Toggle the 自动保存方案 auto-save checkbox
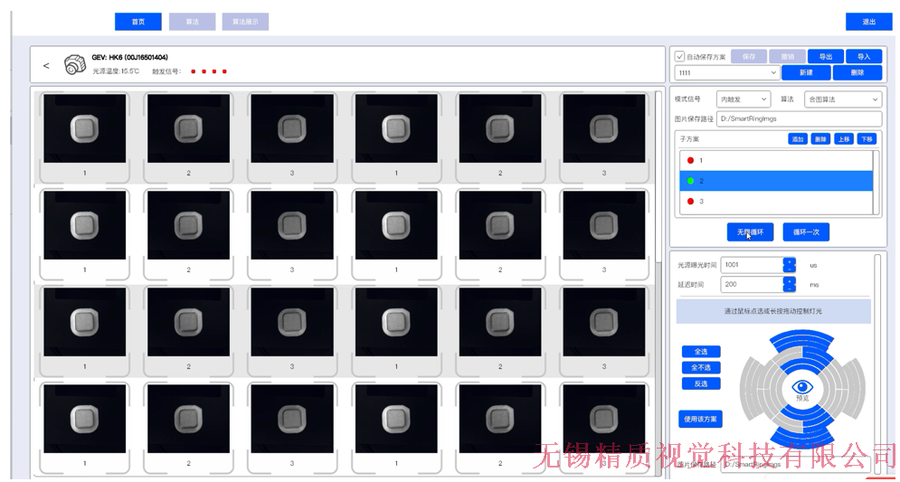900x482 pixels. (x=680, y=56)
